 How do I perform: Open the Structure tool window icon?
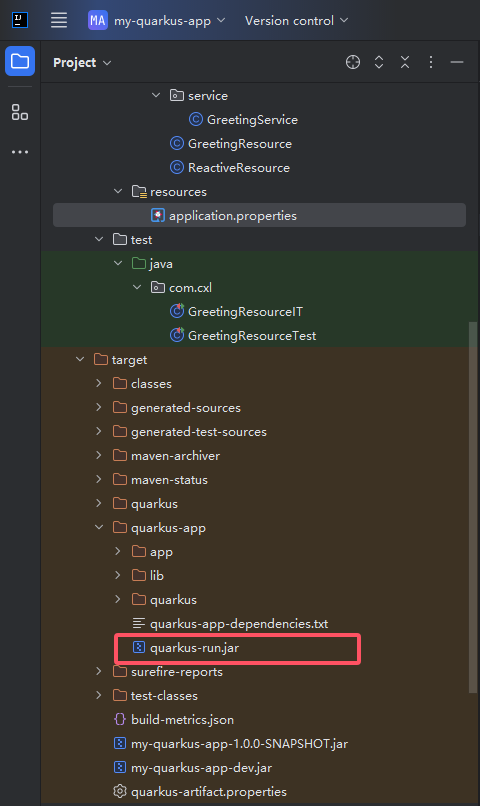pos(20,112)
